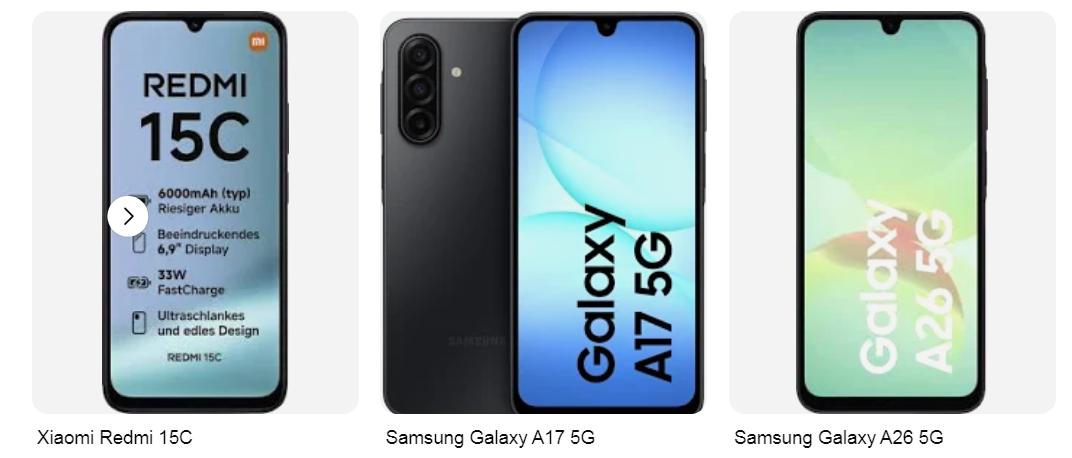Click the phone icon beside Ultraschlankes Design

point(139,323)
